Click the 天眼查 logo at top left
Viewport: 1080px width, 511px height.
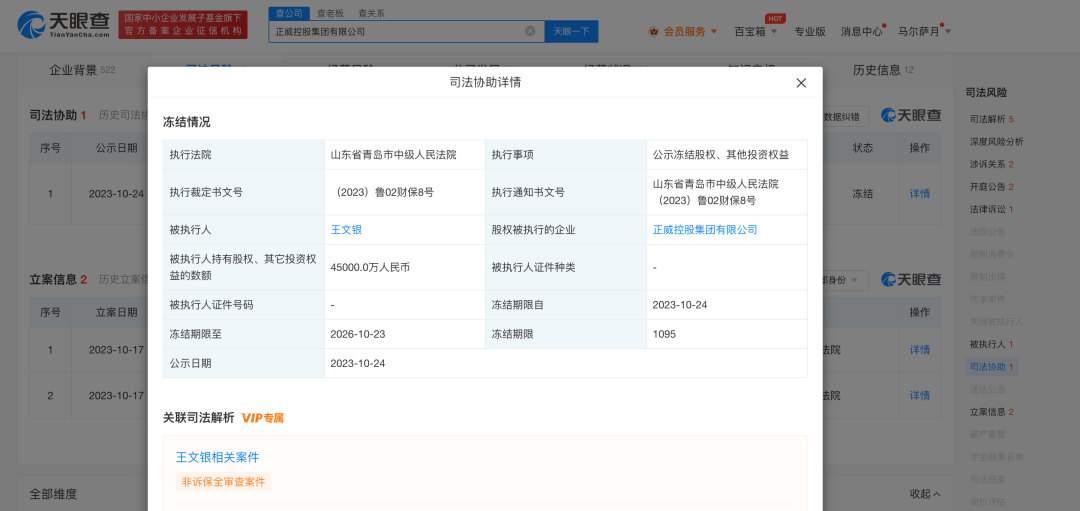[x=63, y=25]
